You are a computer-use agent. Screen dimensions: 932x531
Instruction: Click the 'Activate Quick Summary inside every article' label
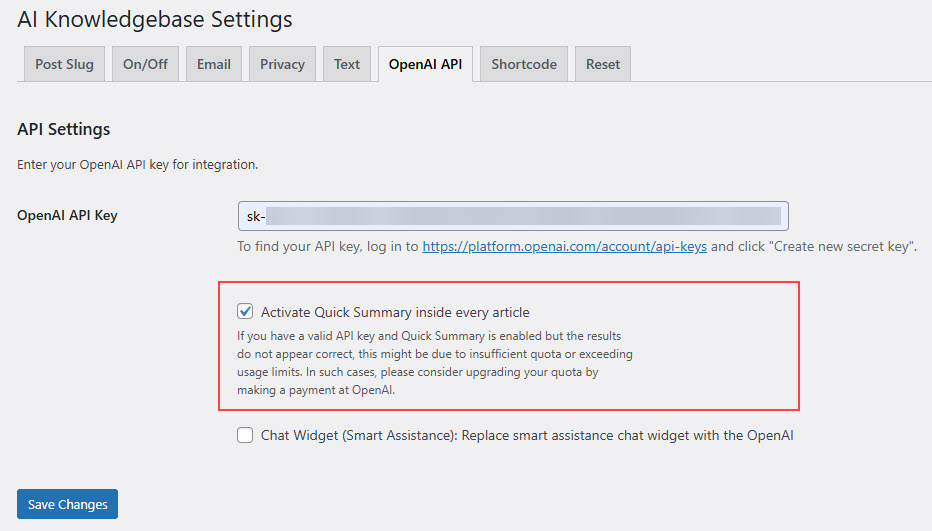(x=395, y=312)
